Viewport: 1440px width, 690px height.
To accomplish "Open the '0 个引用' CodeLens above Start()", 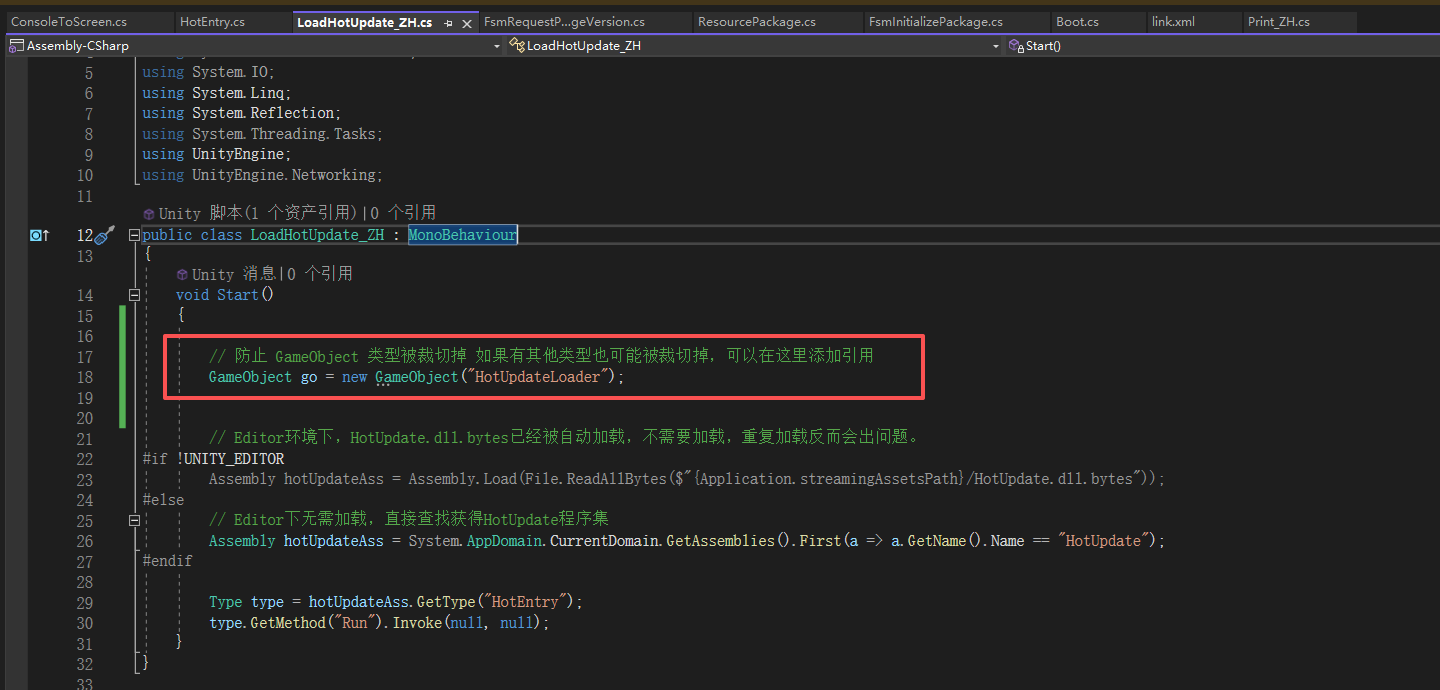I will point(320,274).
